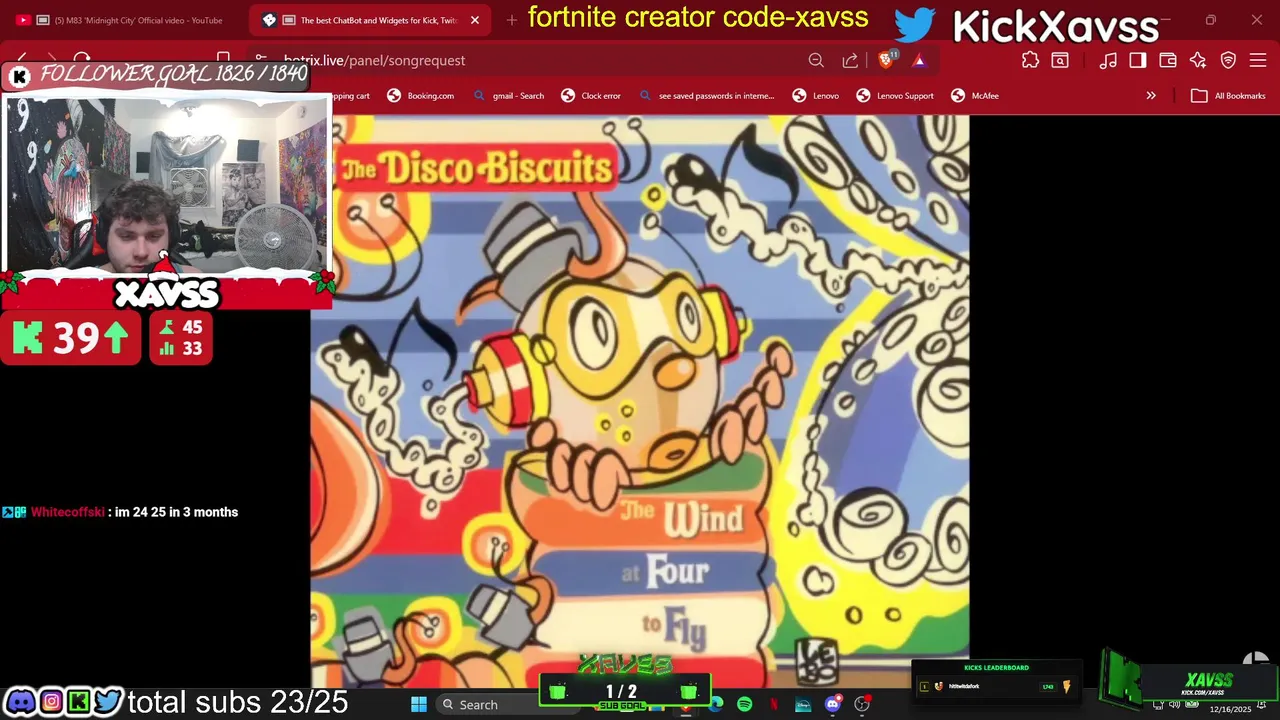The height and width of the screenshot is (720, 1280).
Task: Open the Booking.com bookmark
Action: click(420, 96)
